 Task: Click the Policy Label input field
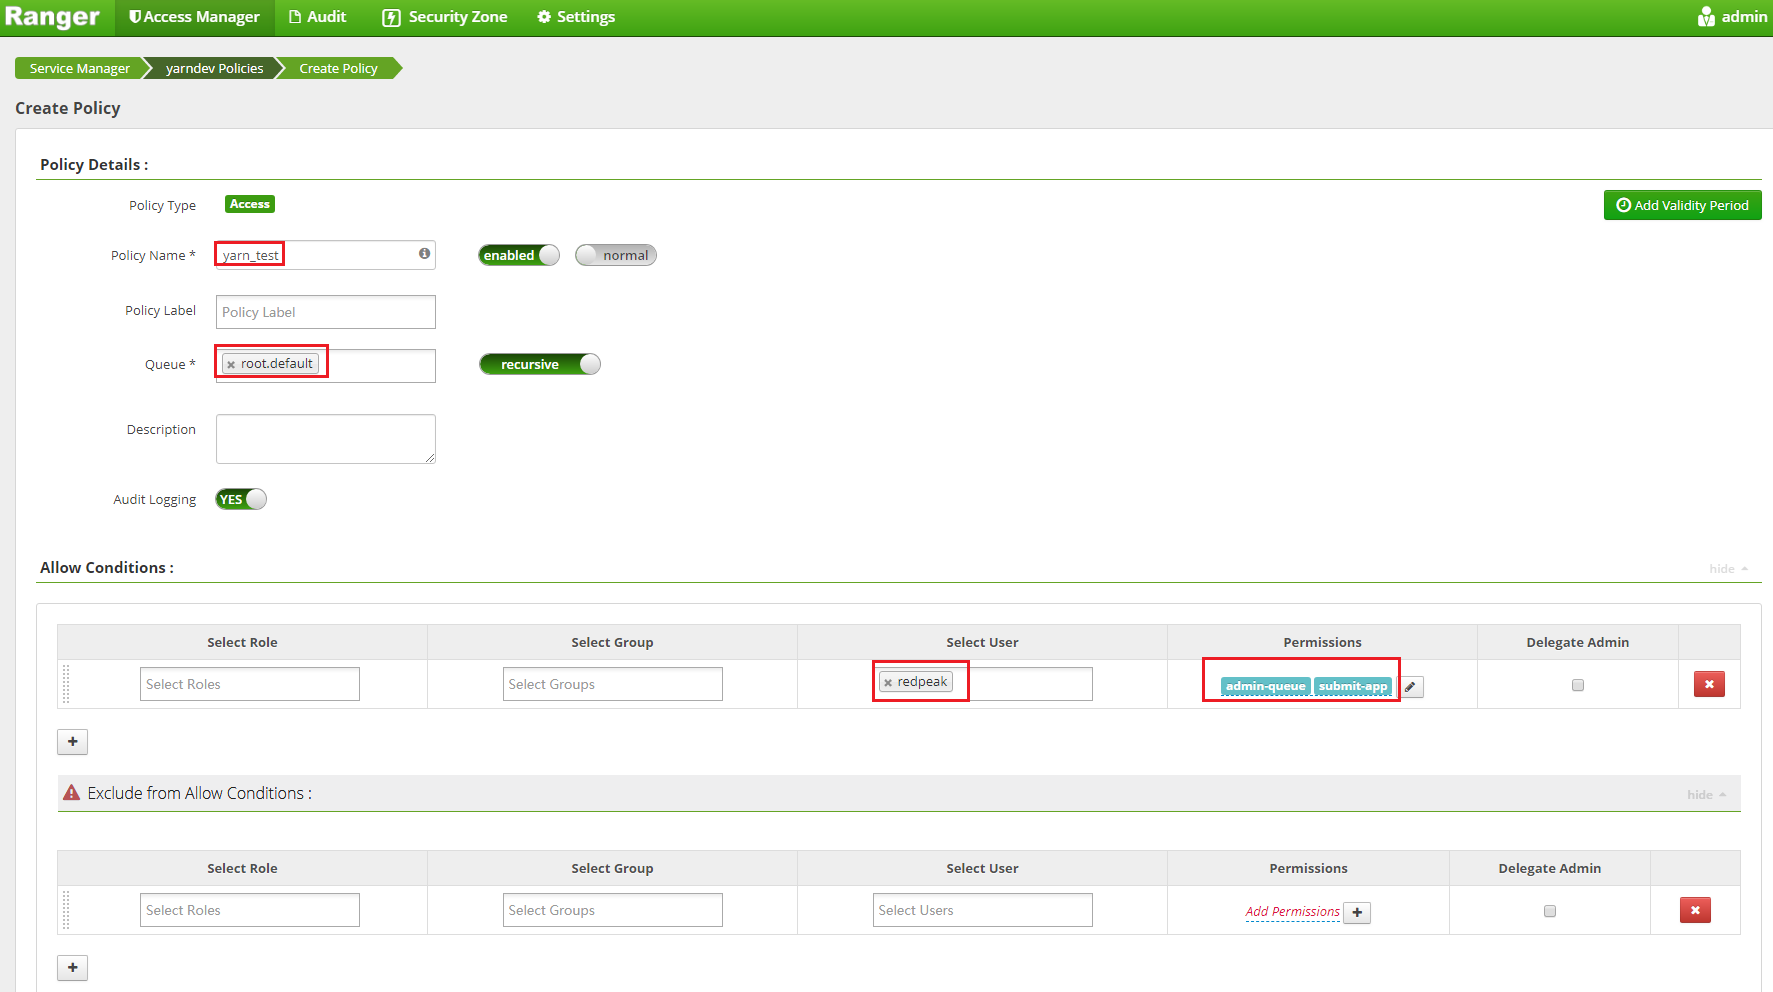point(325,312)
